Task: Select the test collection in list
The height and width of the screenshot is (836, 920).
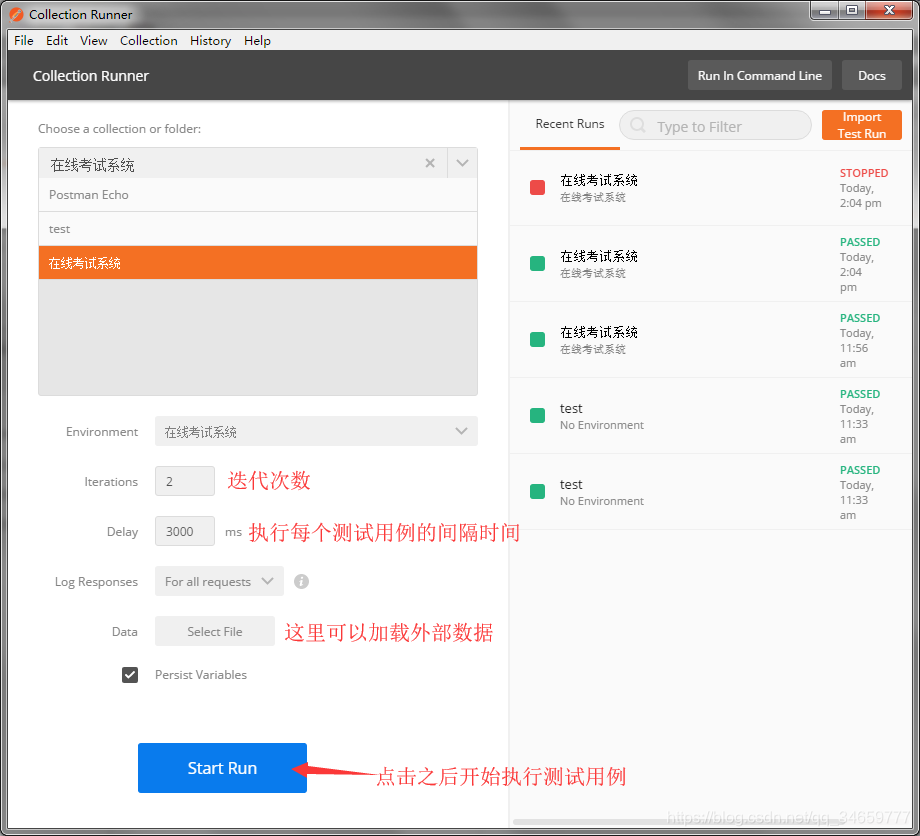Action: click(258, 229)
